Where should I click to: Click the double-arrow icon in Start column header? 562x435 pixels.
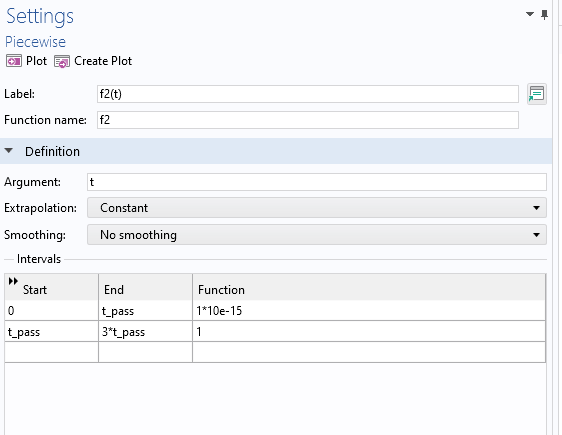click(x=13, y=281)
